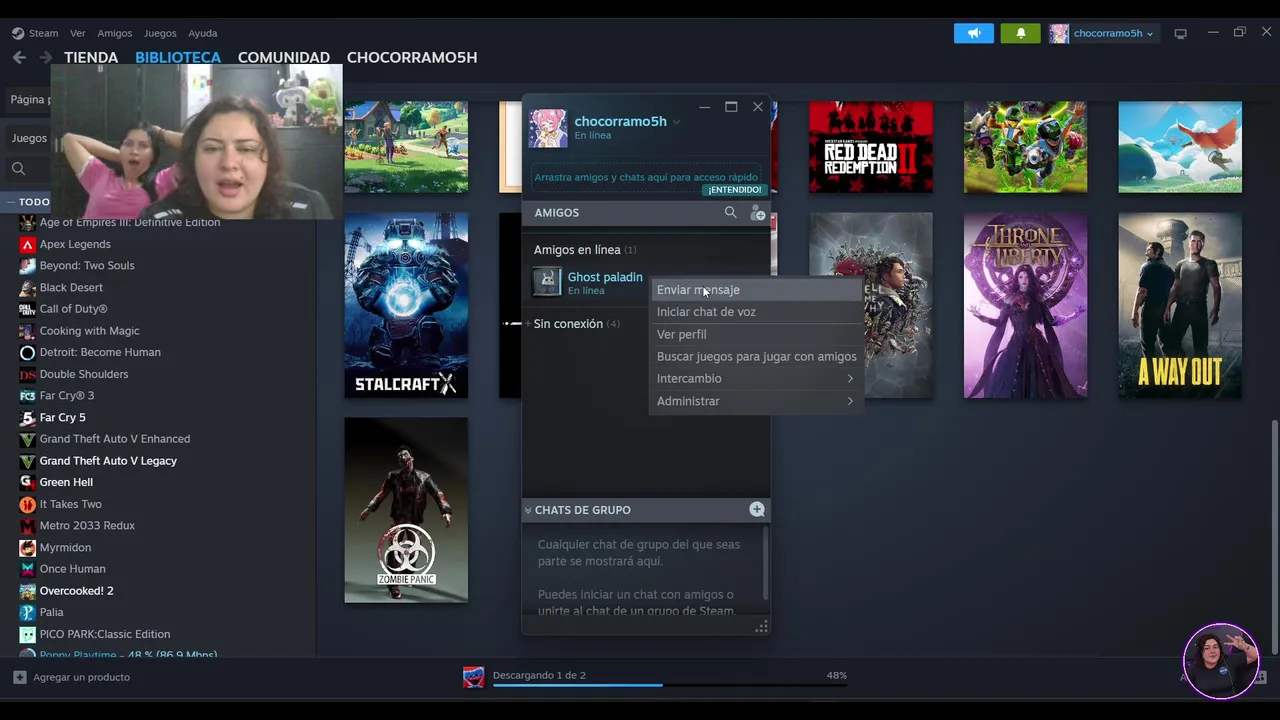Image resolution: width=1280 pixels, height=720 pixels.
Task: Open the A Way Out game cover
Action: (1180, 305)
